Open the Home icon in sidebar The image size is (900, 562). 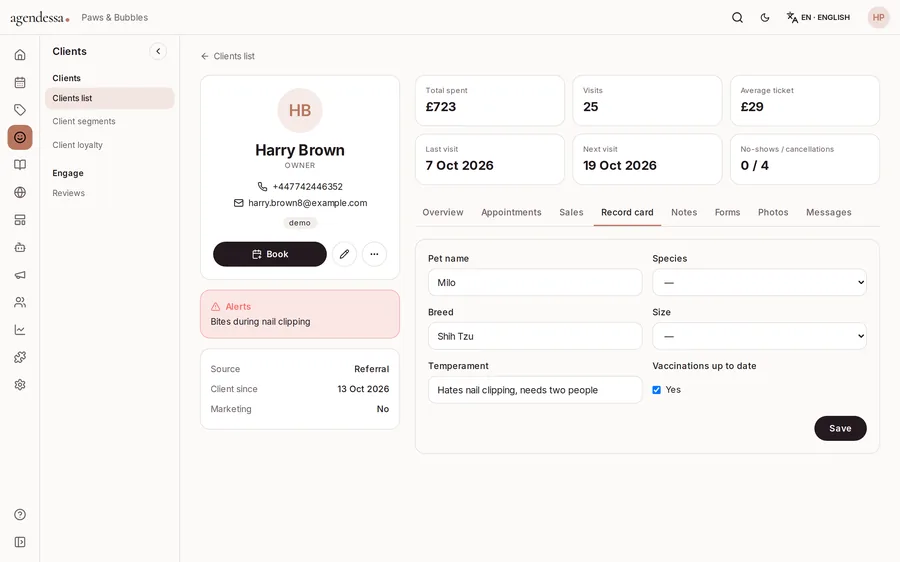point(20,55)
